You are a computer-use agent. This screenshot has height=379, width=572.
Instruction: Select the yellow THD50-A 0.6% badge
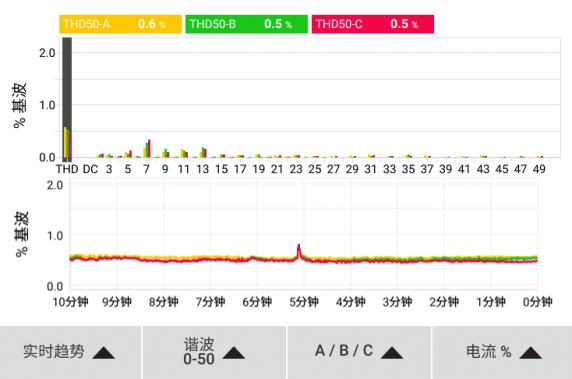pos(120,24)
